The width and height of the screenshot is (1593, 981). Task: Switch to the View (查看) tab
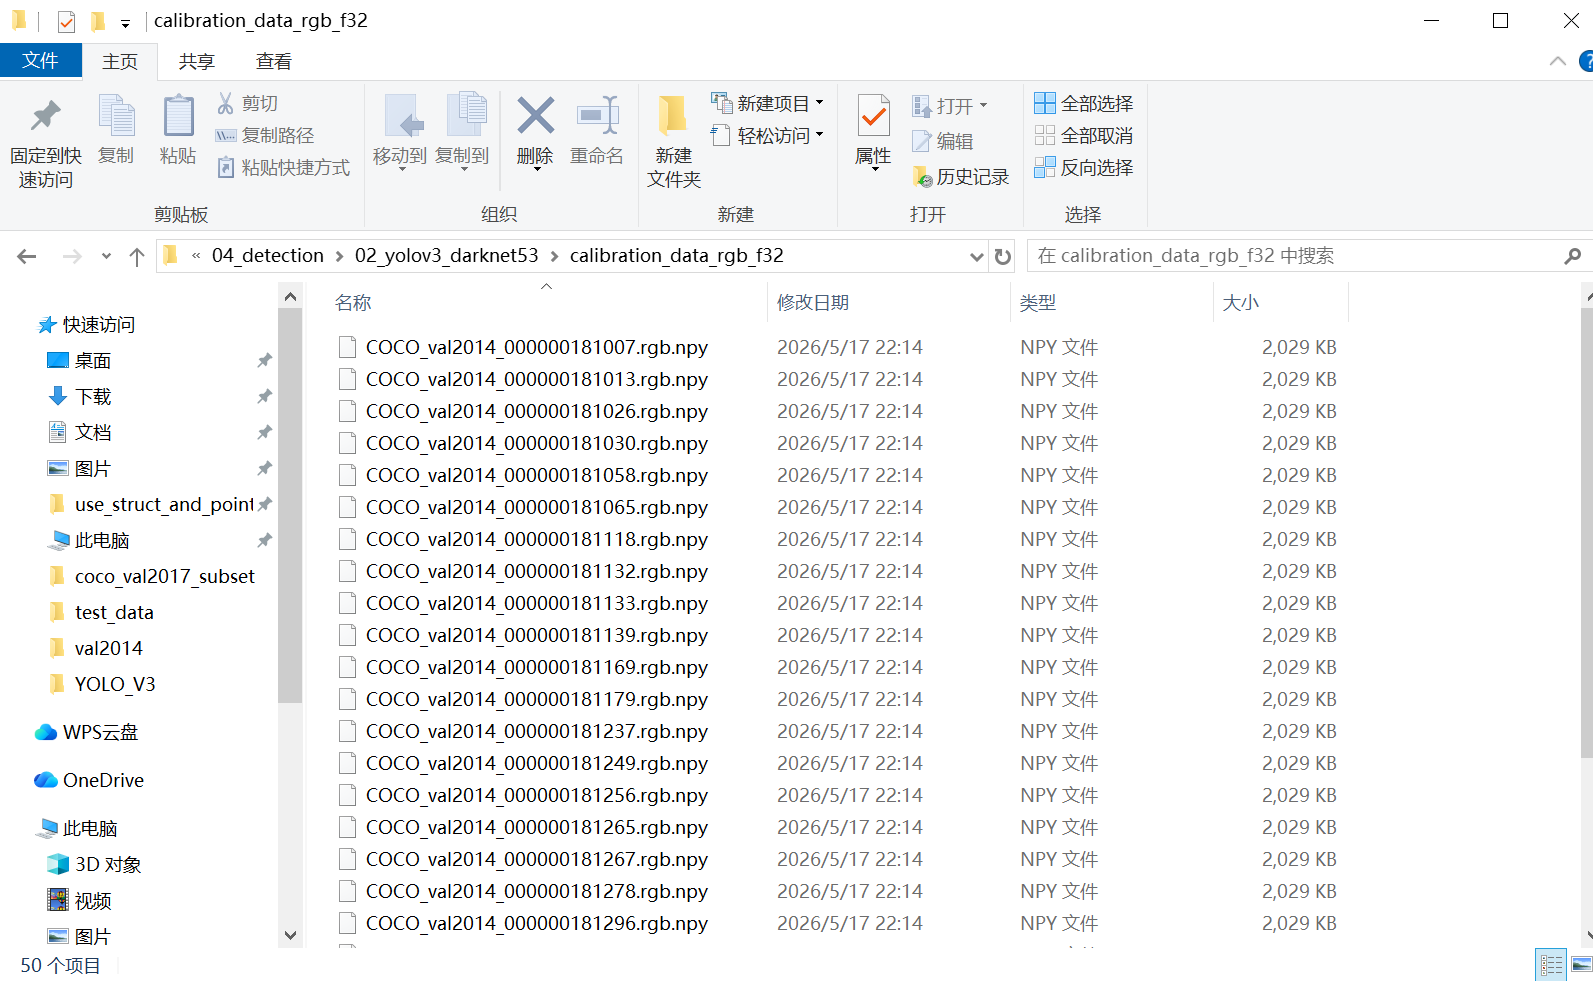(273, 62)
